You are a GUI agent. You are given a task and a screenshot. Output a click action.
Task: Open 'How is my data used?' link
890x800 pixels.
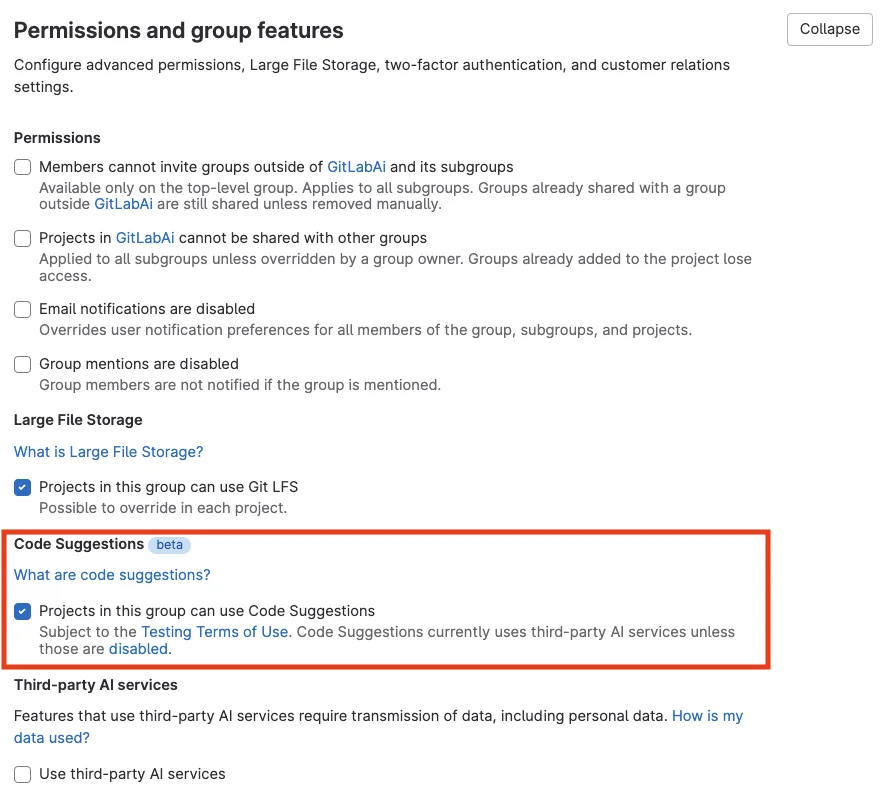click(x=706, y=716)
